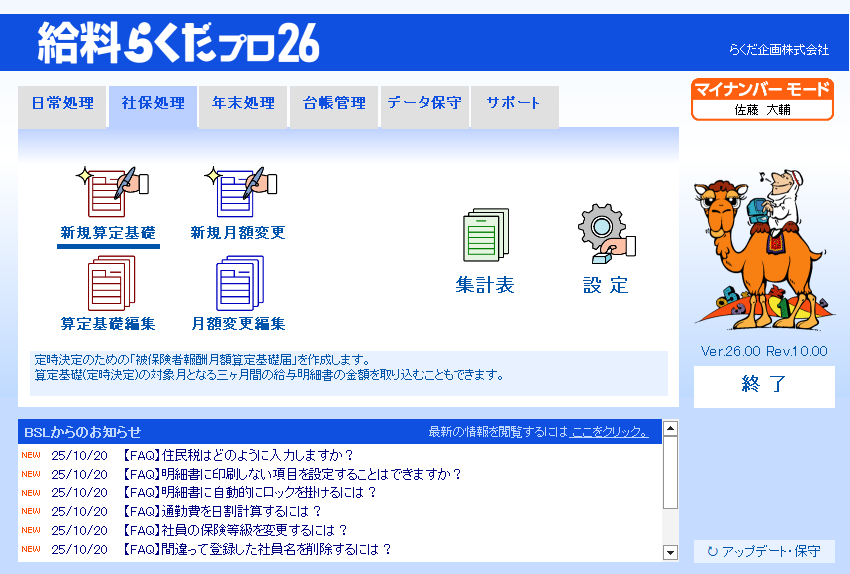Open the 算定基礎編集 documents icon

tap(108, 284)
